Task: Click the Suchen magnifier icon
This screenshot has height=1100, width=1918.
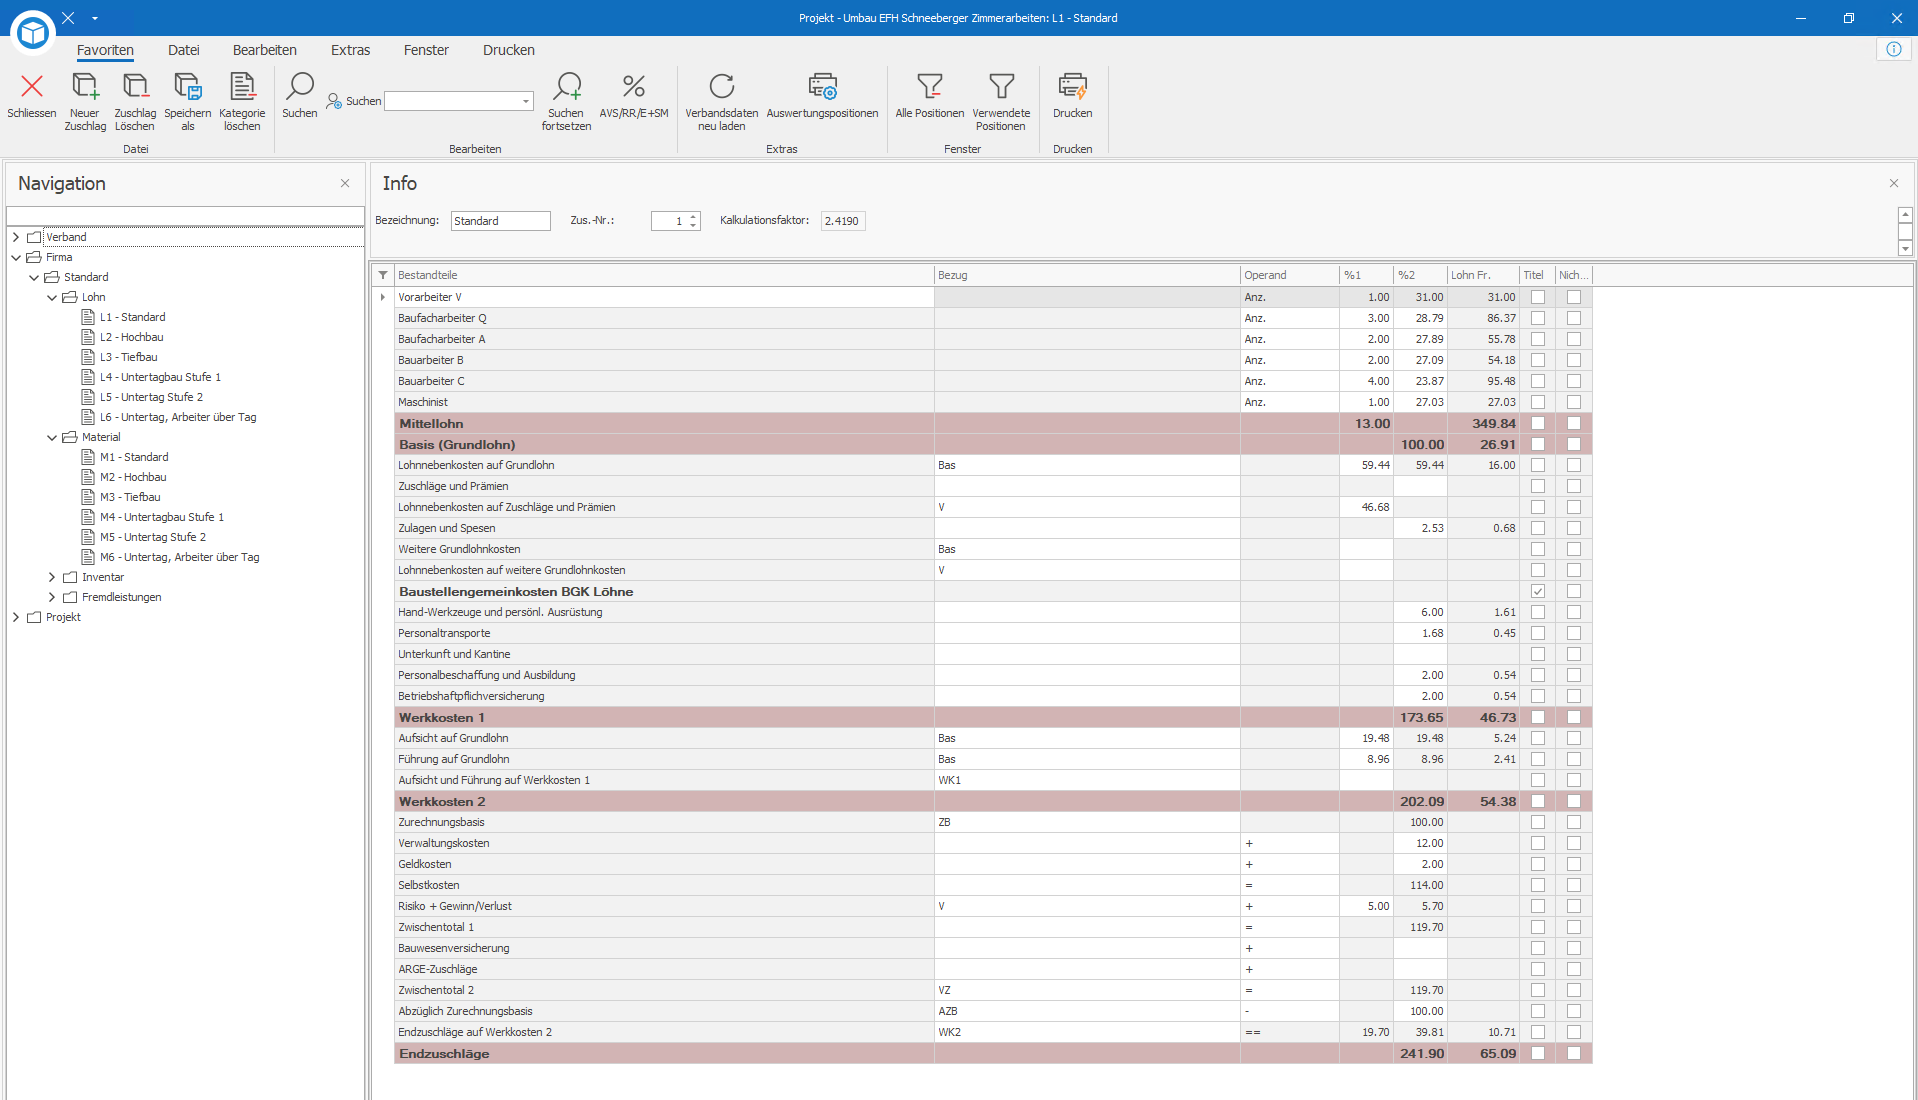Action: (300, 87)
